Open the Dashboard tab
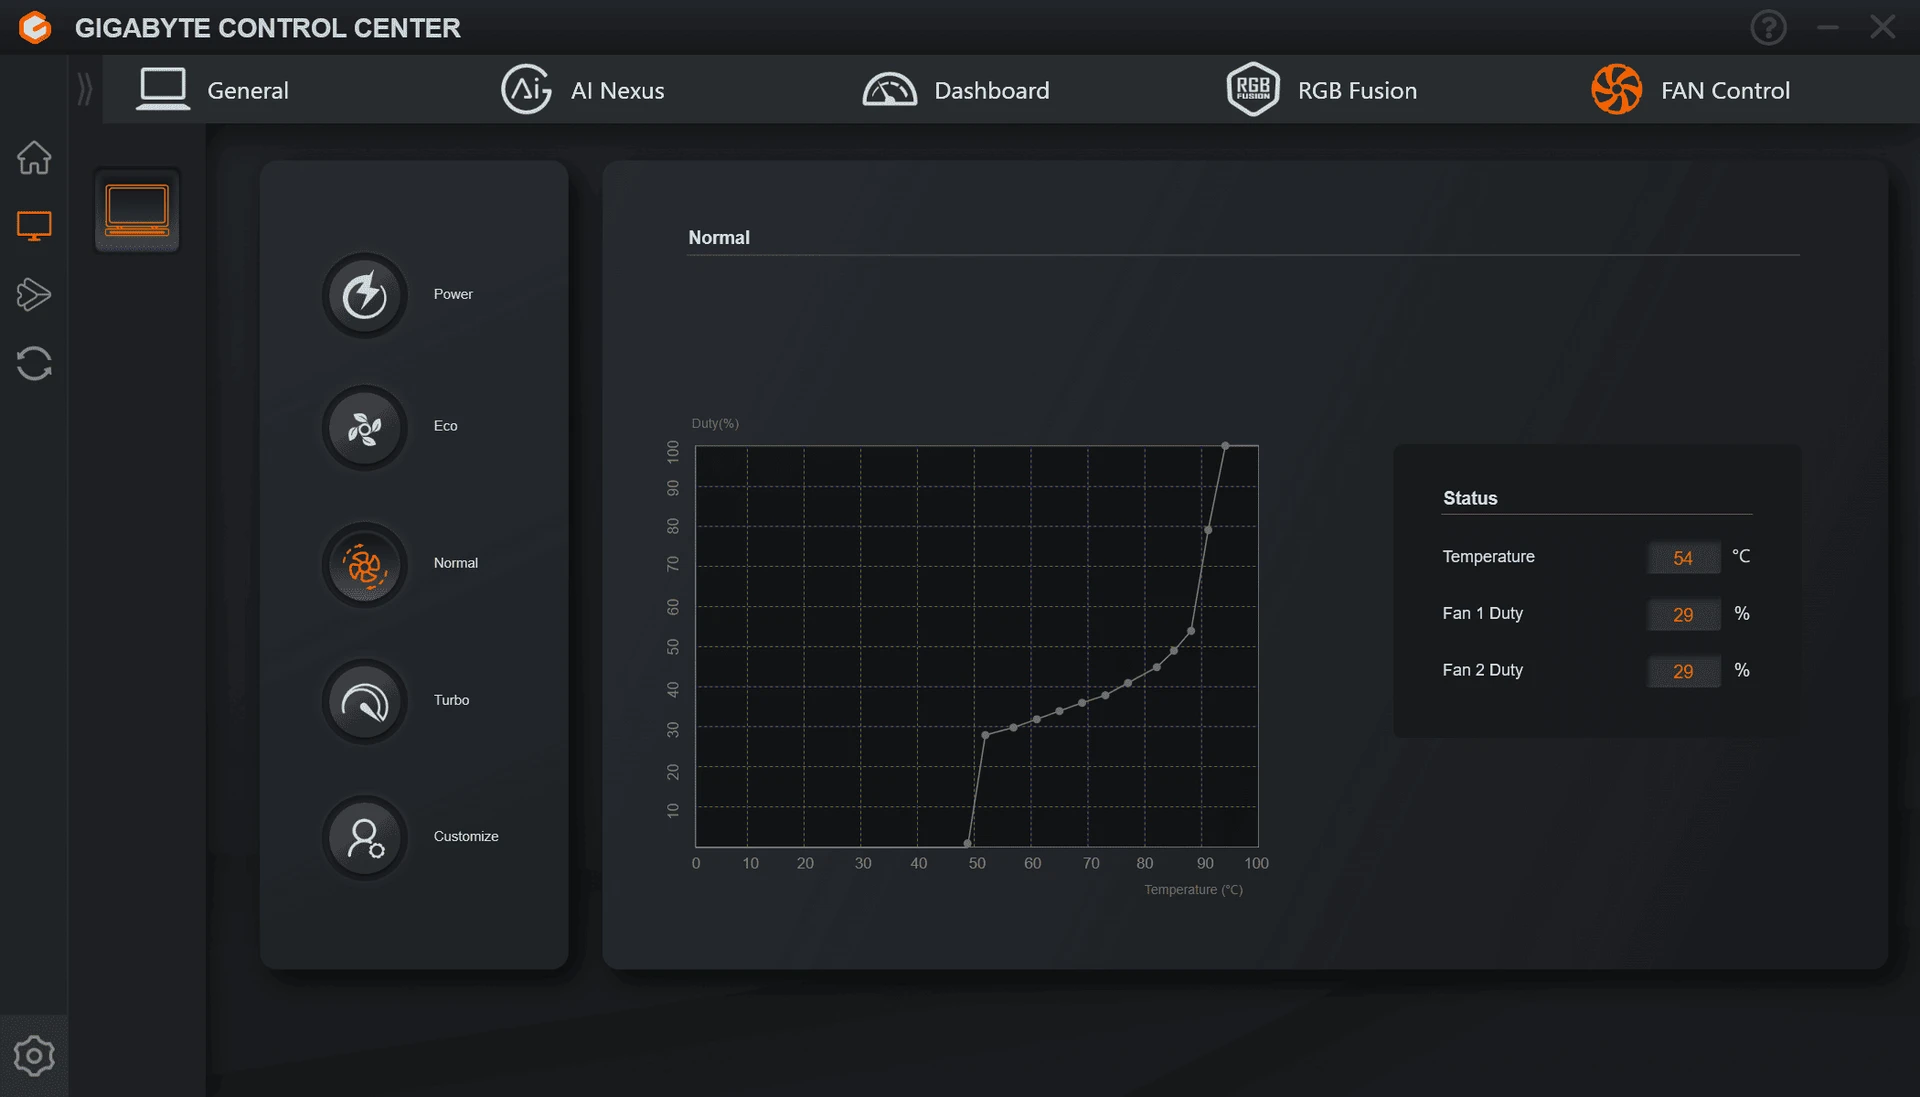Viewport: 1920px width, 1097px height. tap(955, 90)
